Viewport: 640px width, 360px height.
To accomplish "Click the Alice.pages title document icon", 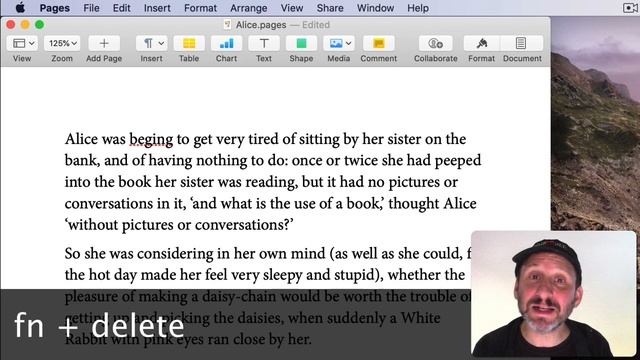I will (x=228, y=25).
